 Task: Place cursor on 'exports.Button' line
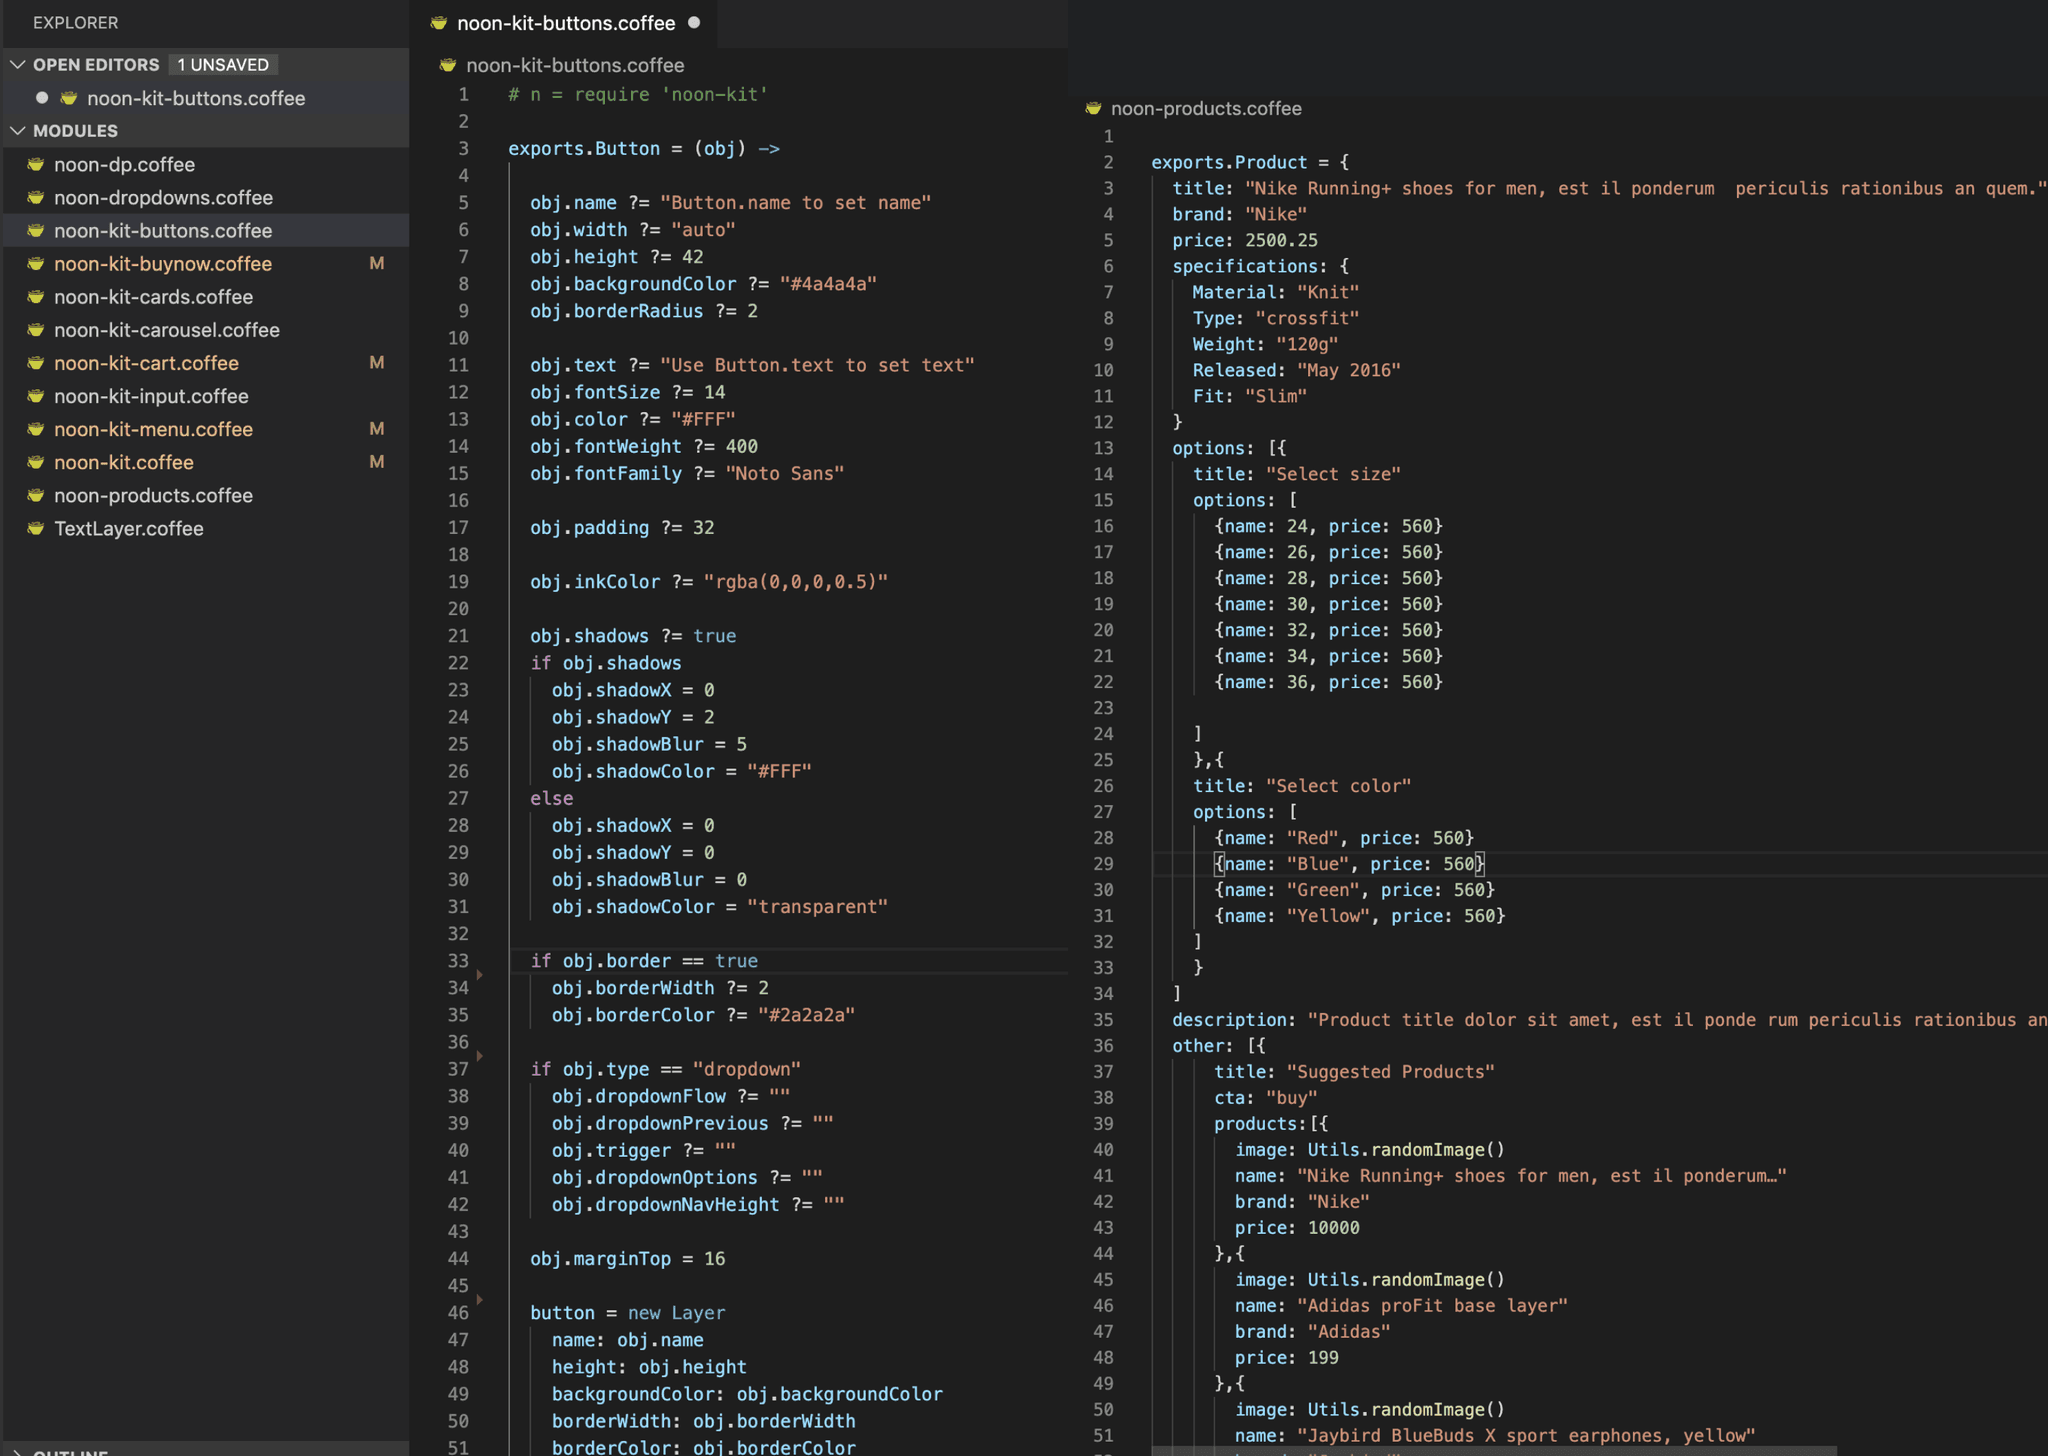(x=643, y=149)
